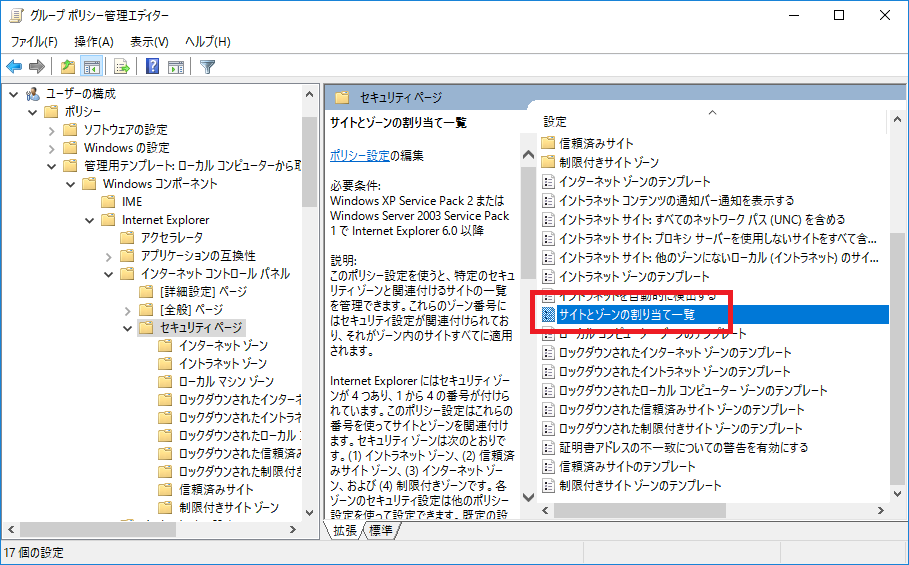Select the インターネット ゾーン folder in tree

[x=223, y=345]
